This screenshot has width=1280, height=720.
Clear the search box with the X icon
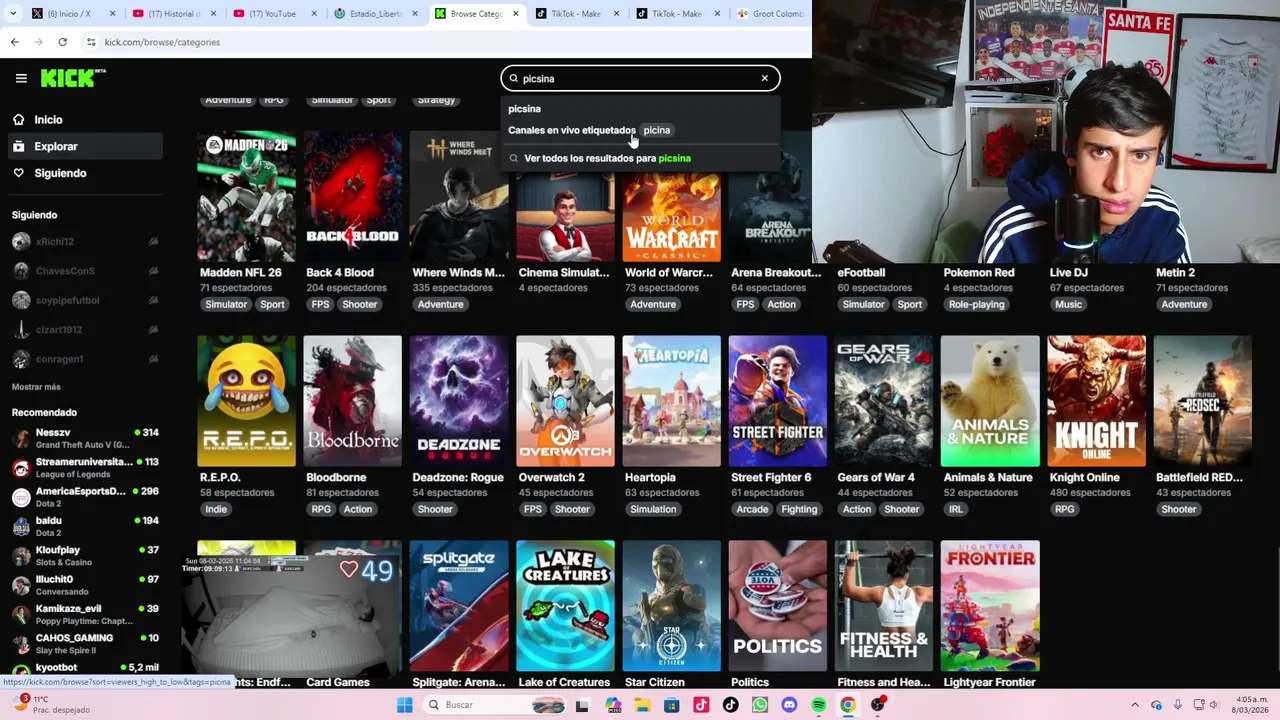click(765, 78)
